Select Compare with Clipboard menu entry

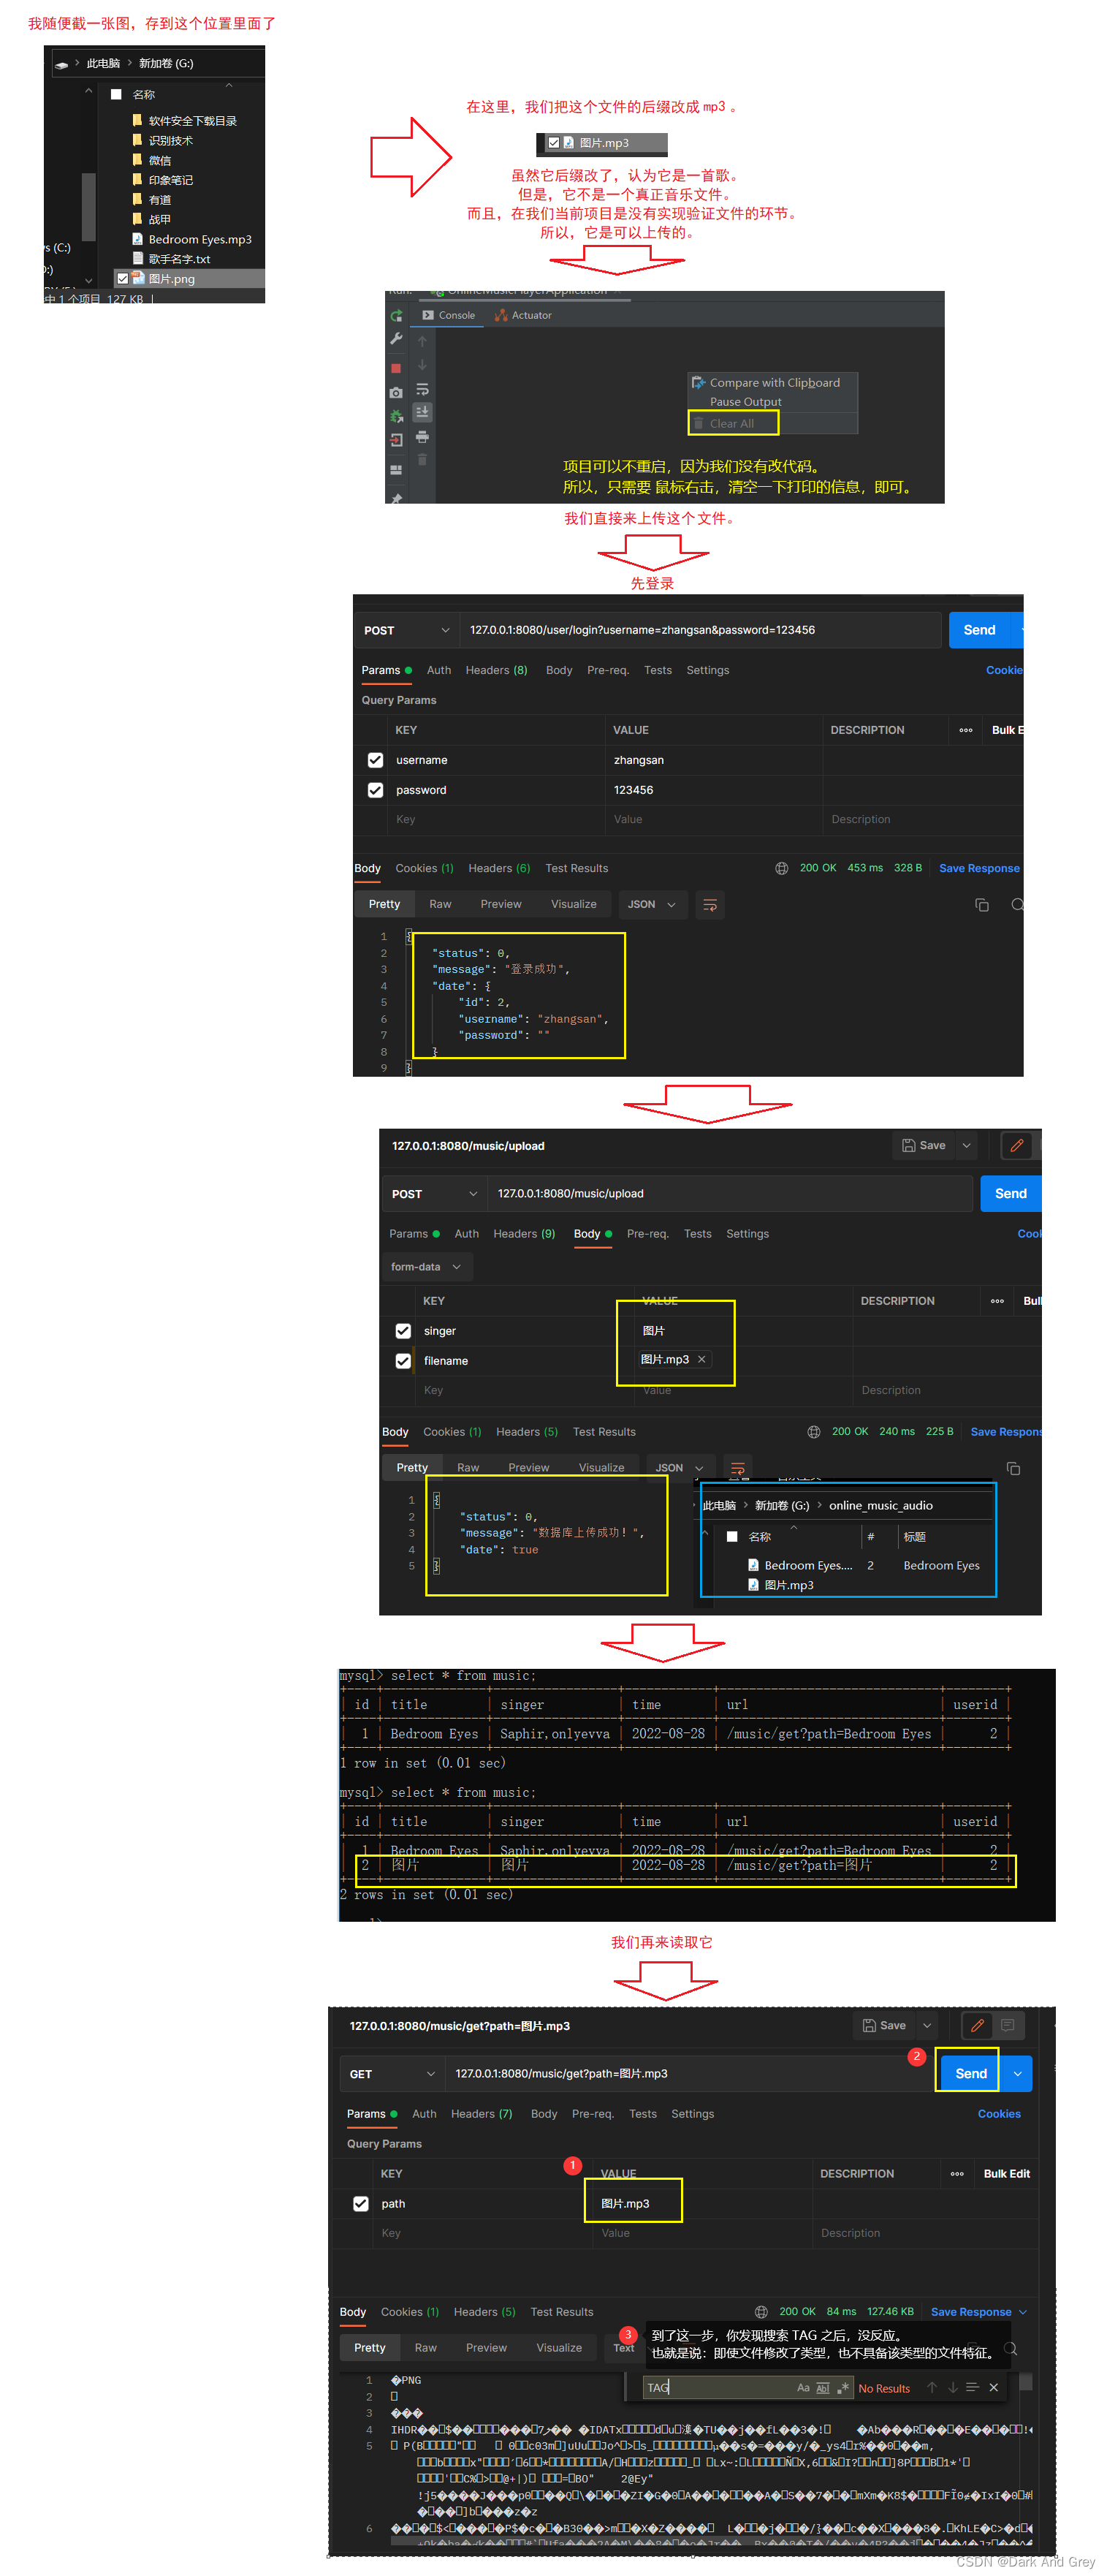pyautogui.click(x=774, y=383)
